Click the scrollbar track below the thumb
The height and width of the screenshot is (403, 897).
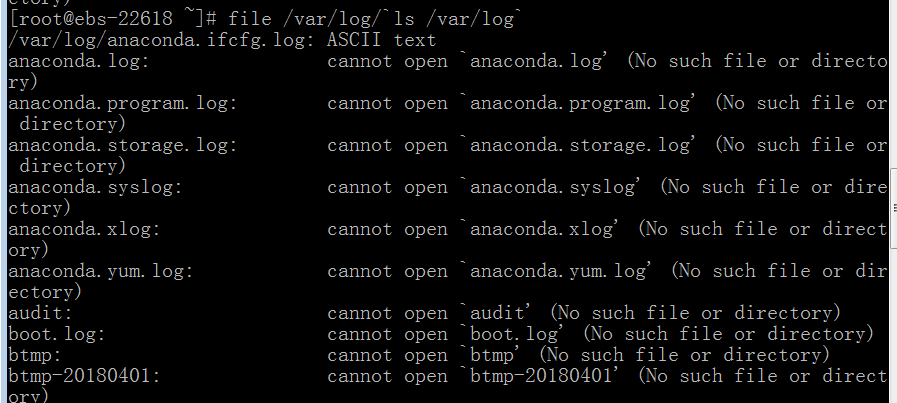pos(894,326)
